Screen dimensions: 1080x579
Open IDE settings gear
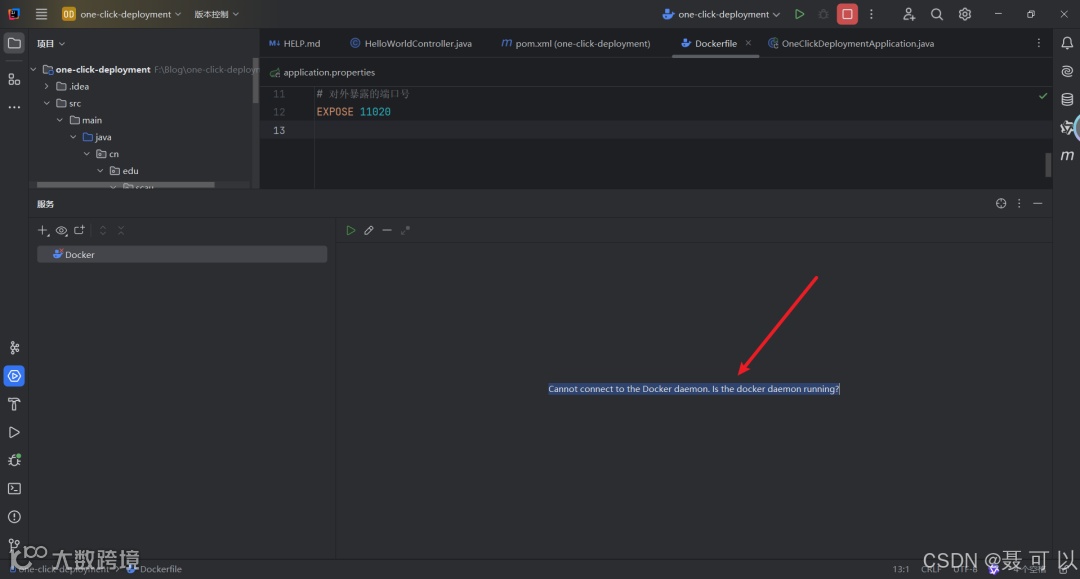coord(965,14)
